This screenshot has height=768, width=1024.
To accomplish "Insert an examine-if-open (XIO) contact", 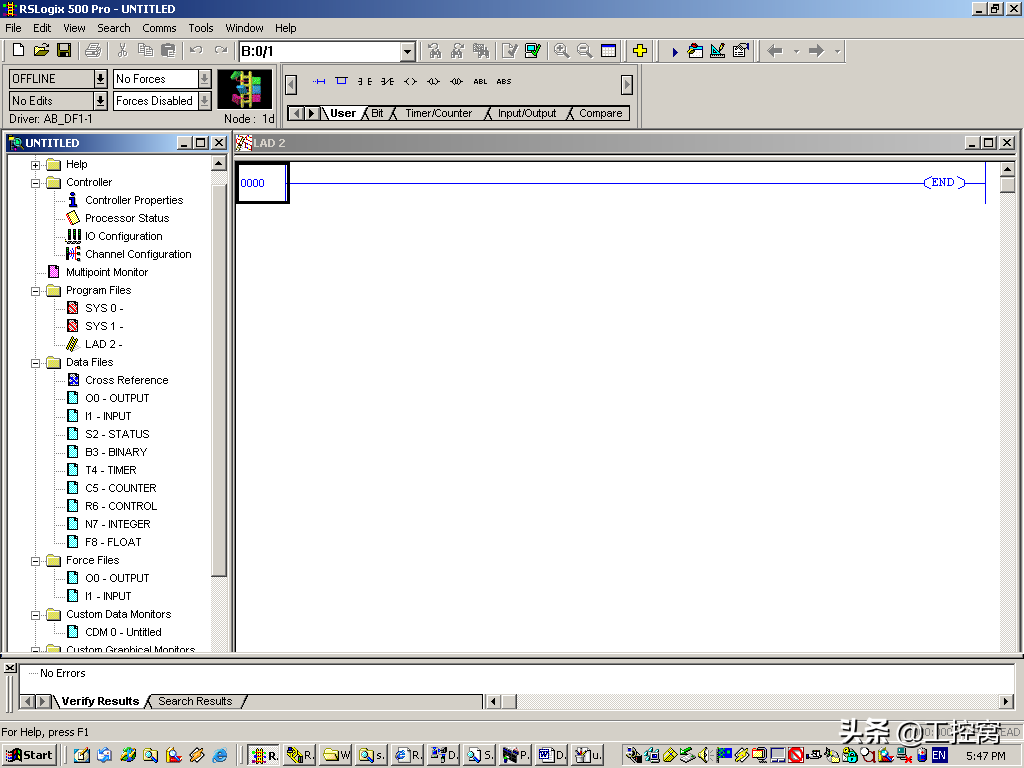I will coord(387,82).
